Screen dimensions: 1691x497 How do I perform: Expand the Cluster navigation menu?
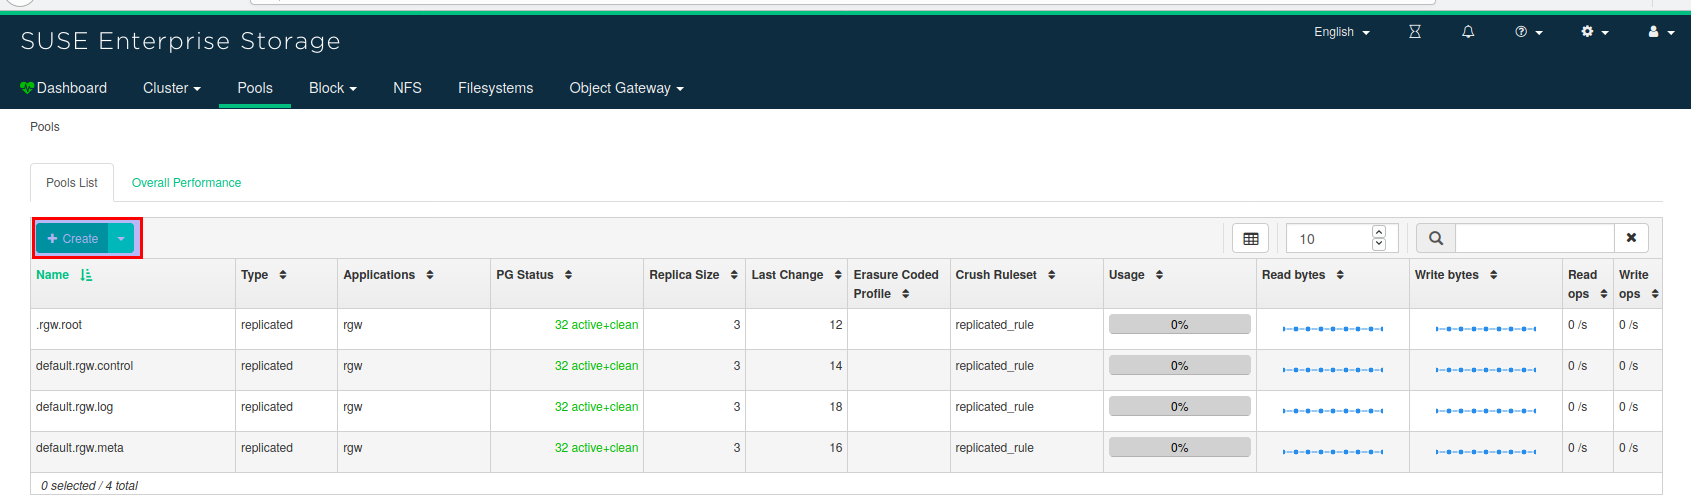[x=171, y=88]
